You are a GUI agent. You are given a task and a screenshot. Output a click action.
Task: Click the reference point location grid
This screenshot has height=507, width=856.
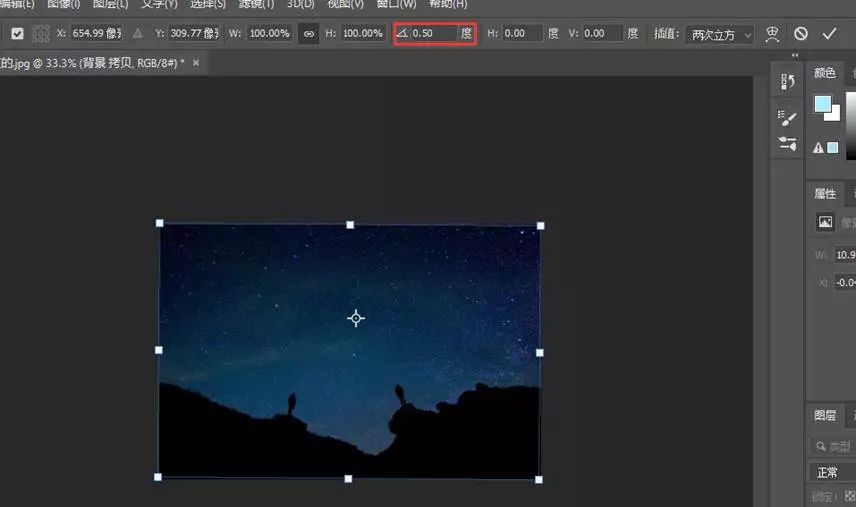(x=40, y=33)
